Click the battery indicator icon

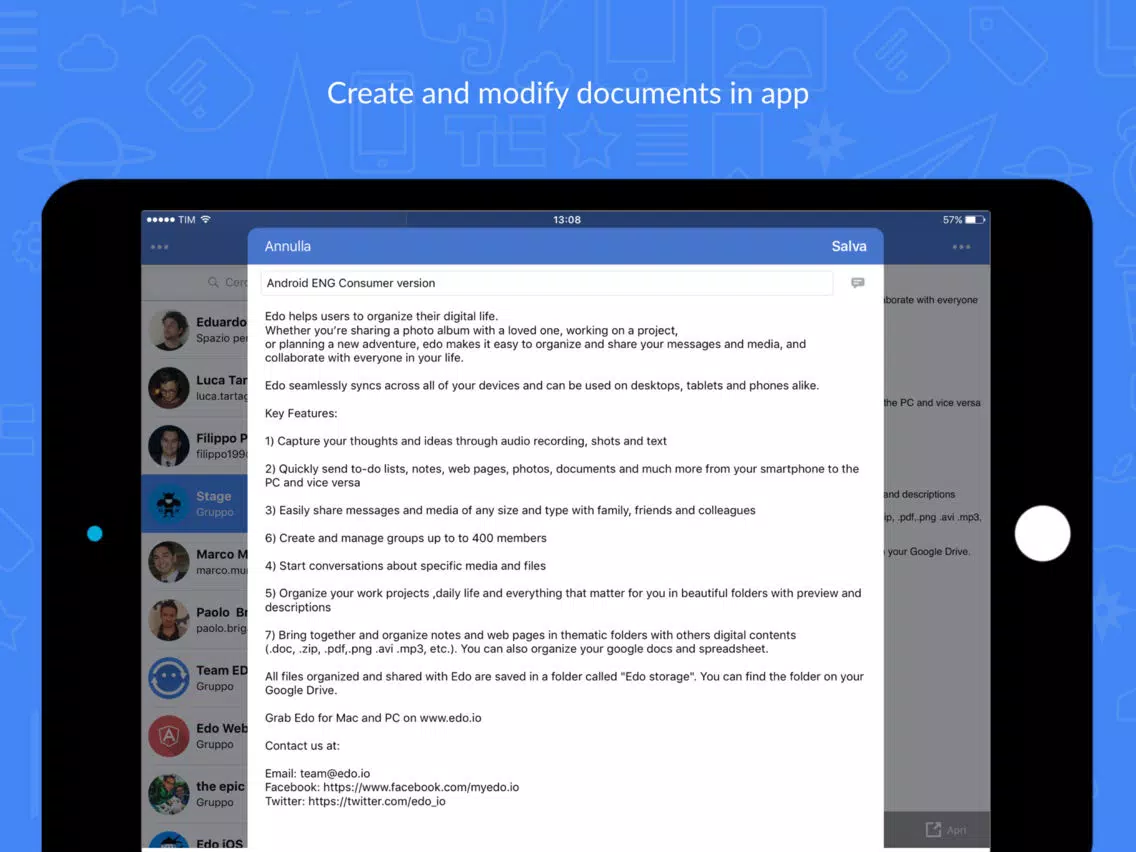[974, 220]
